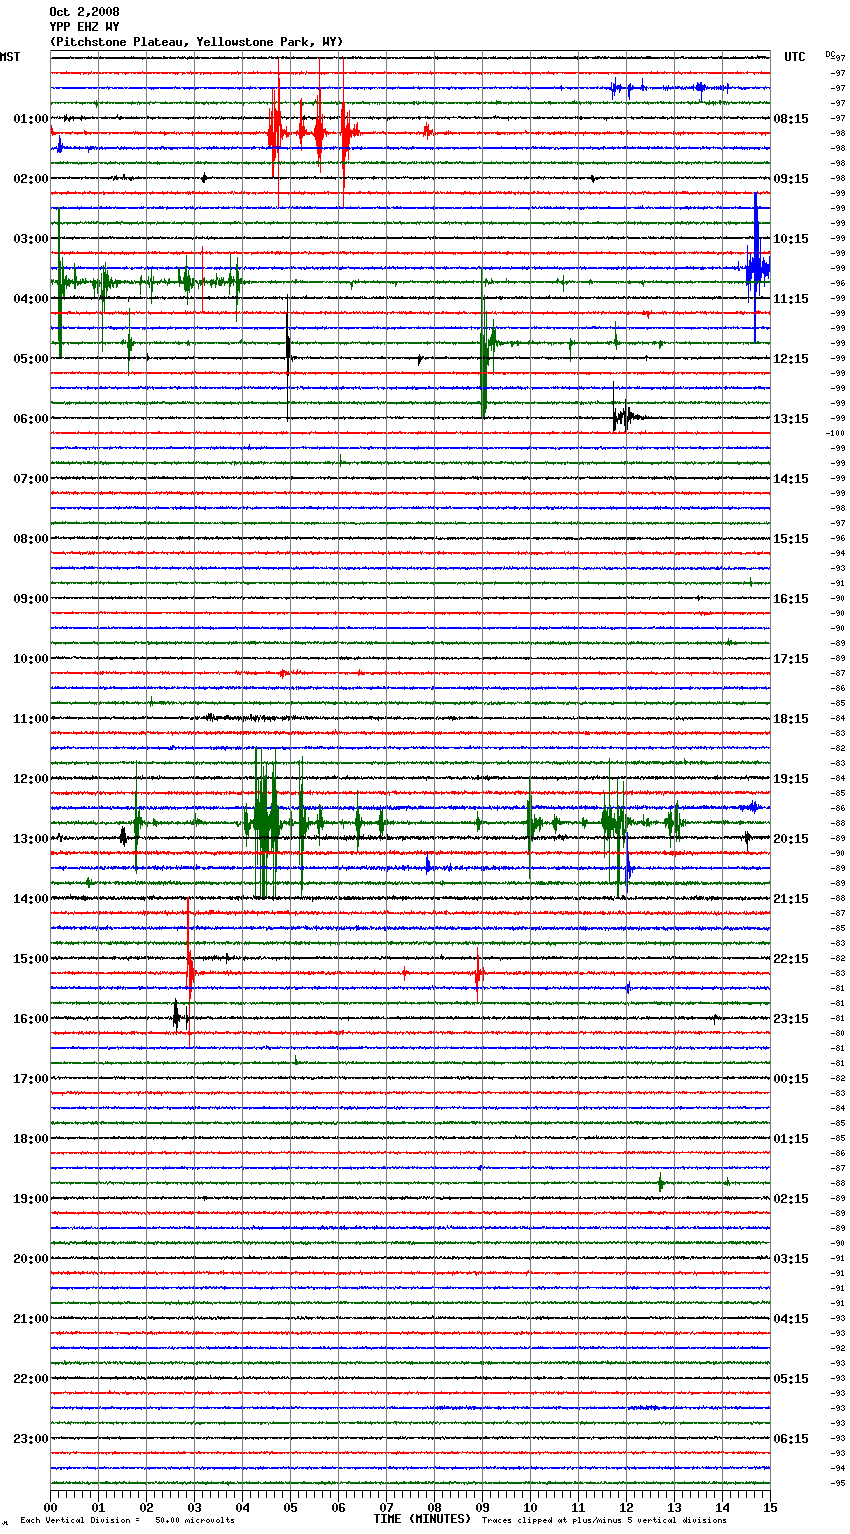Image resolution: width=850 pixels, height=1534 pixels.
Task: Select the 09:00 MST time label
Action: (x=31, y=598)
